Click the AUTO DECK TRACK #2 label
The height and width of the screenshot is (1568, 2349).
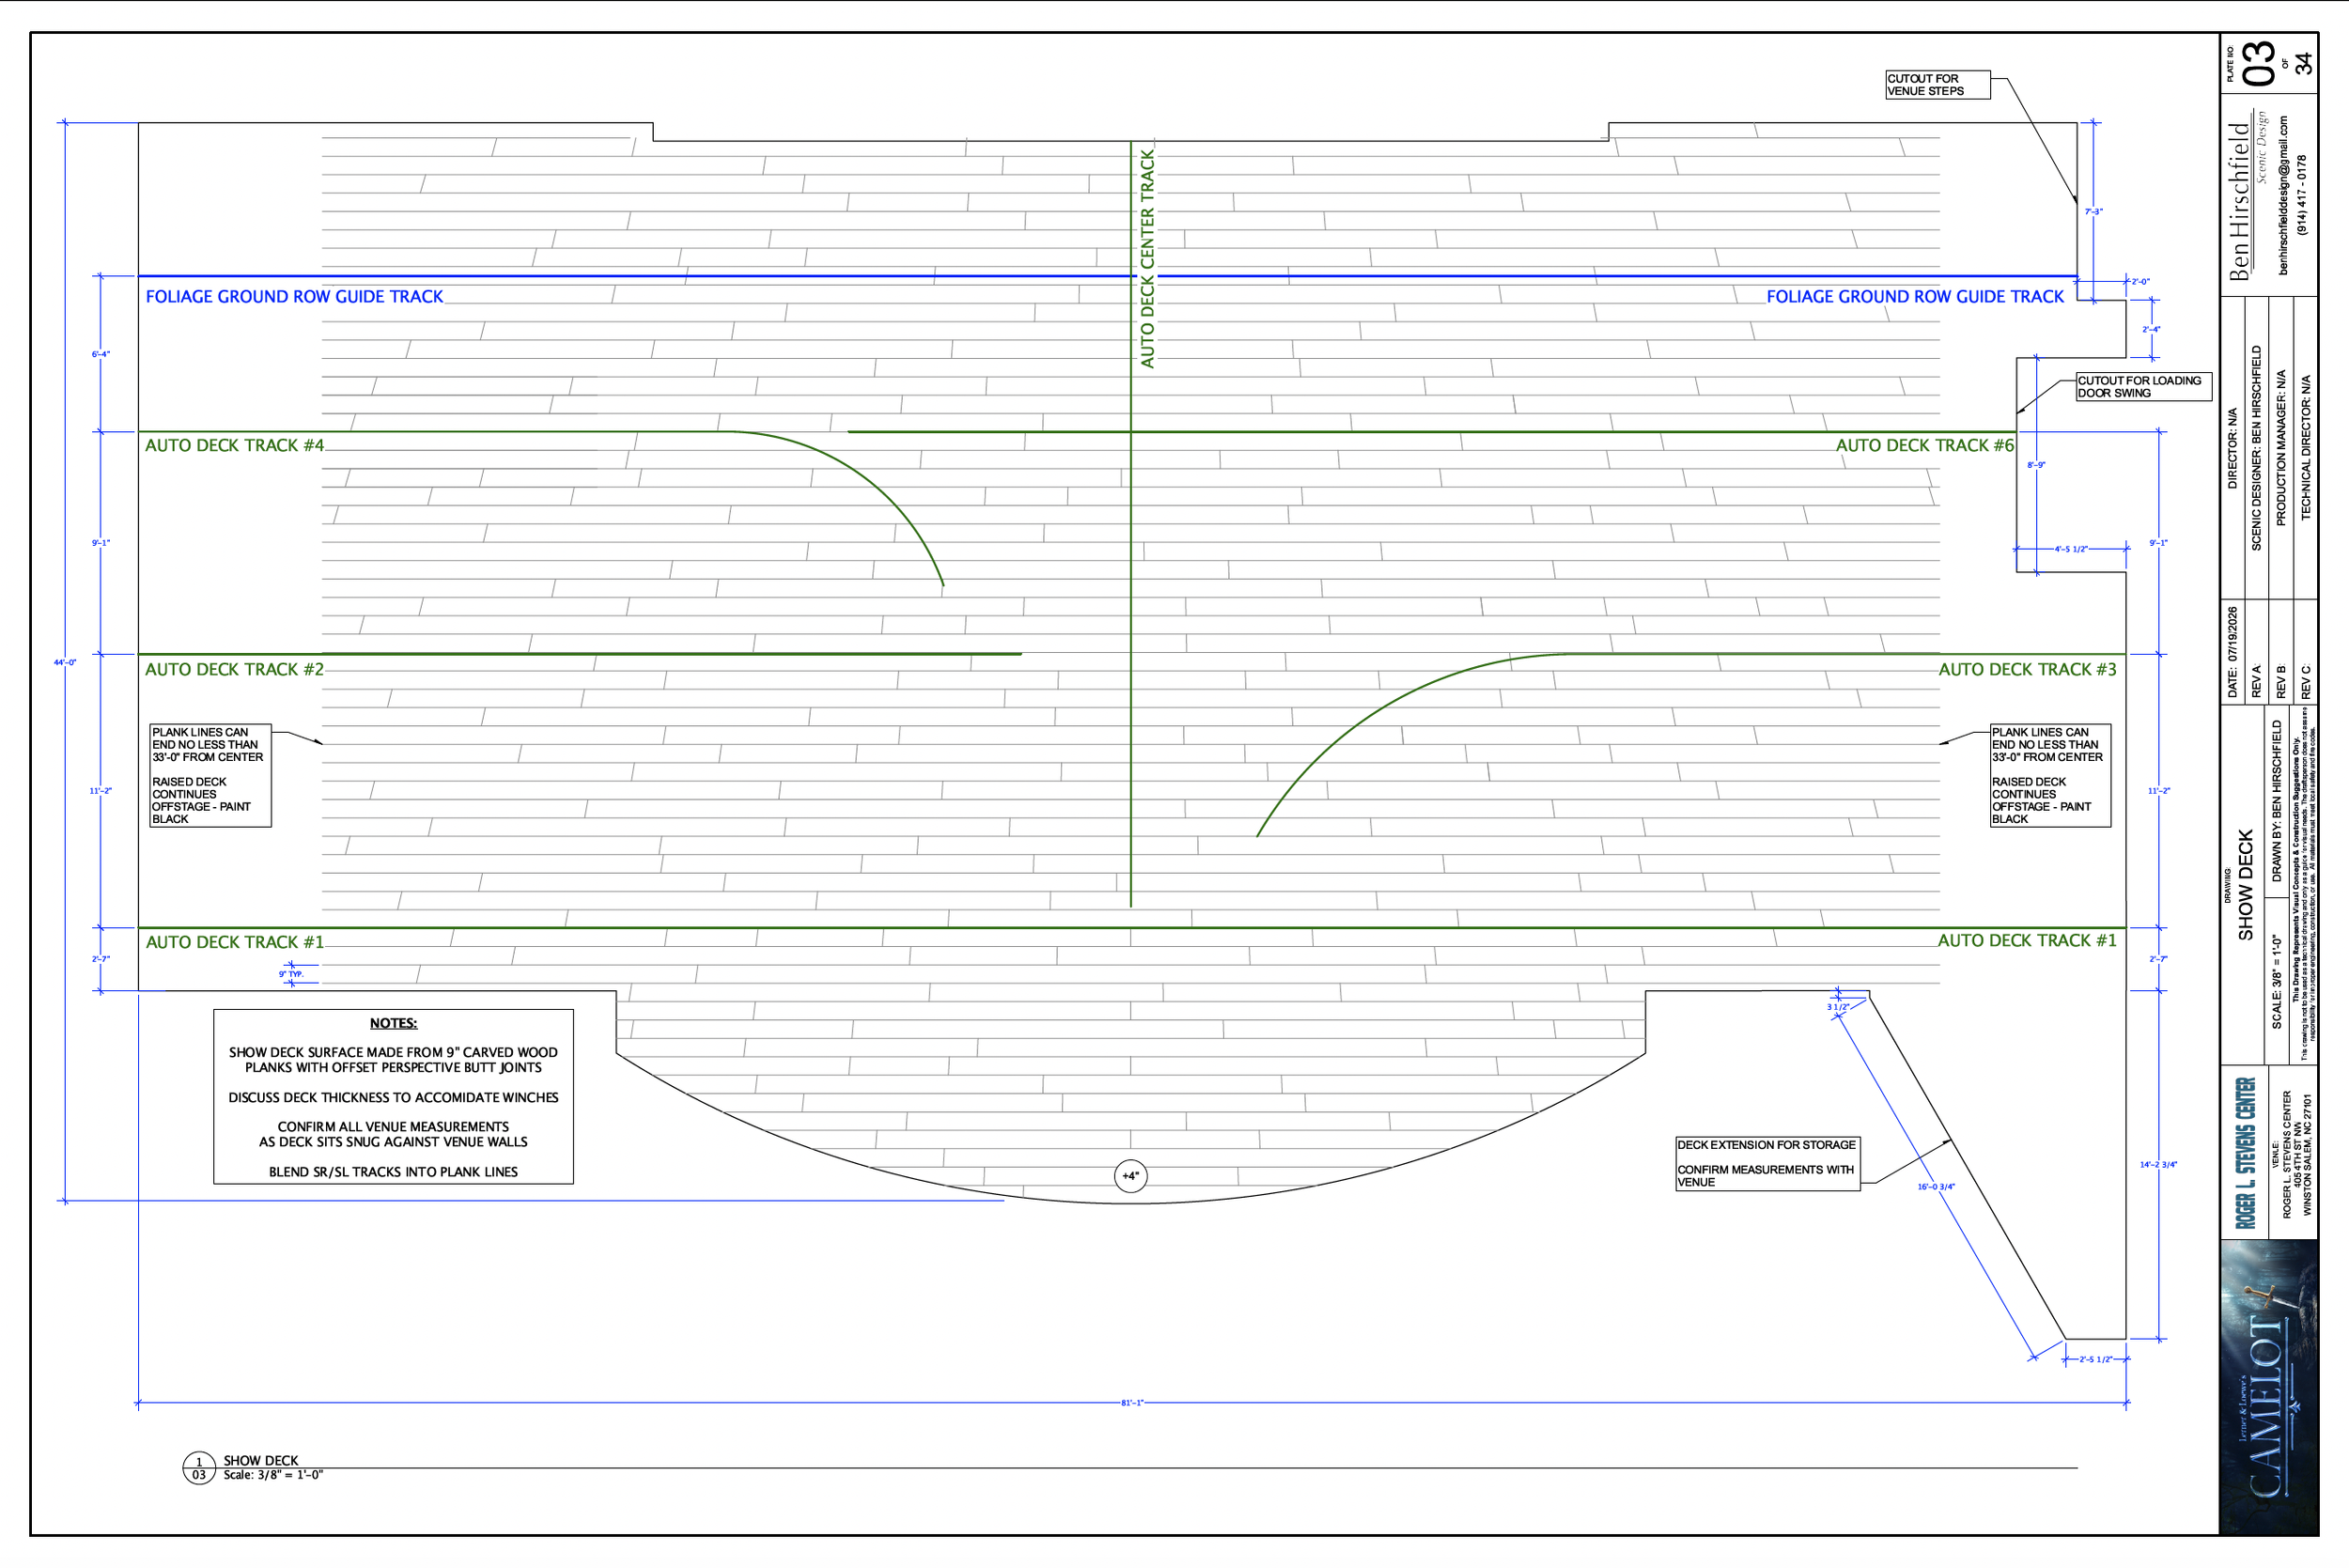coord(235,669)
